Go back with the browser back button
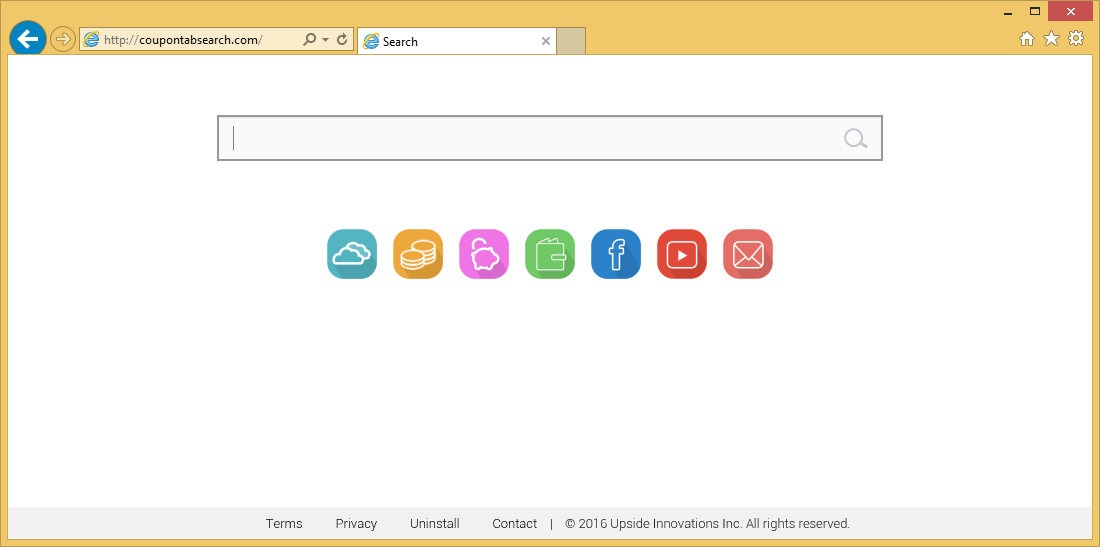 28,39
